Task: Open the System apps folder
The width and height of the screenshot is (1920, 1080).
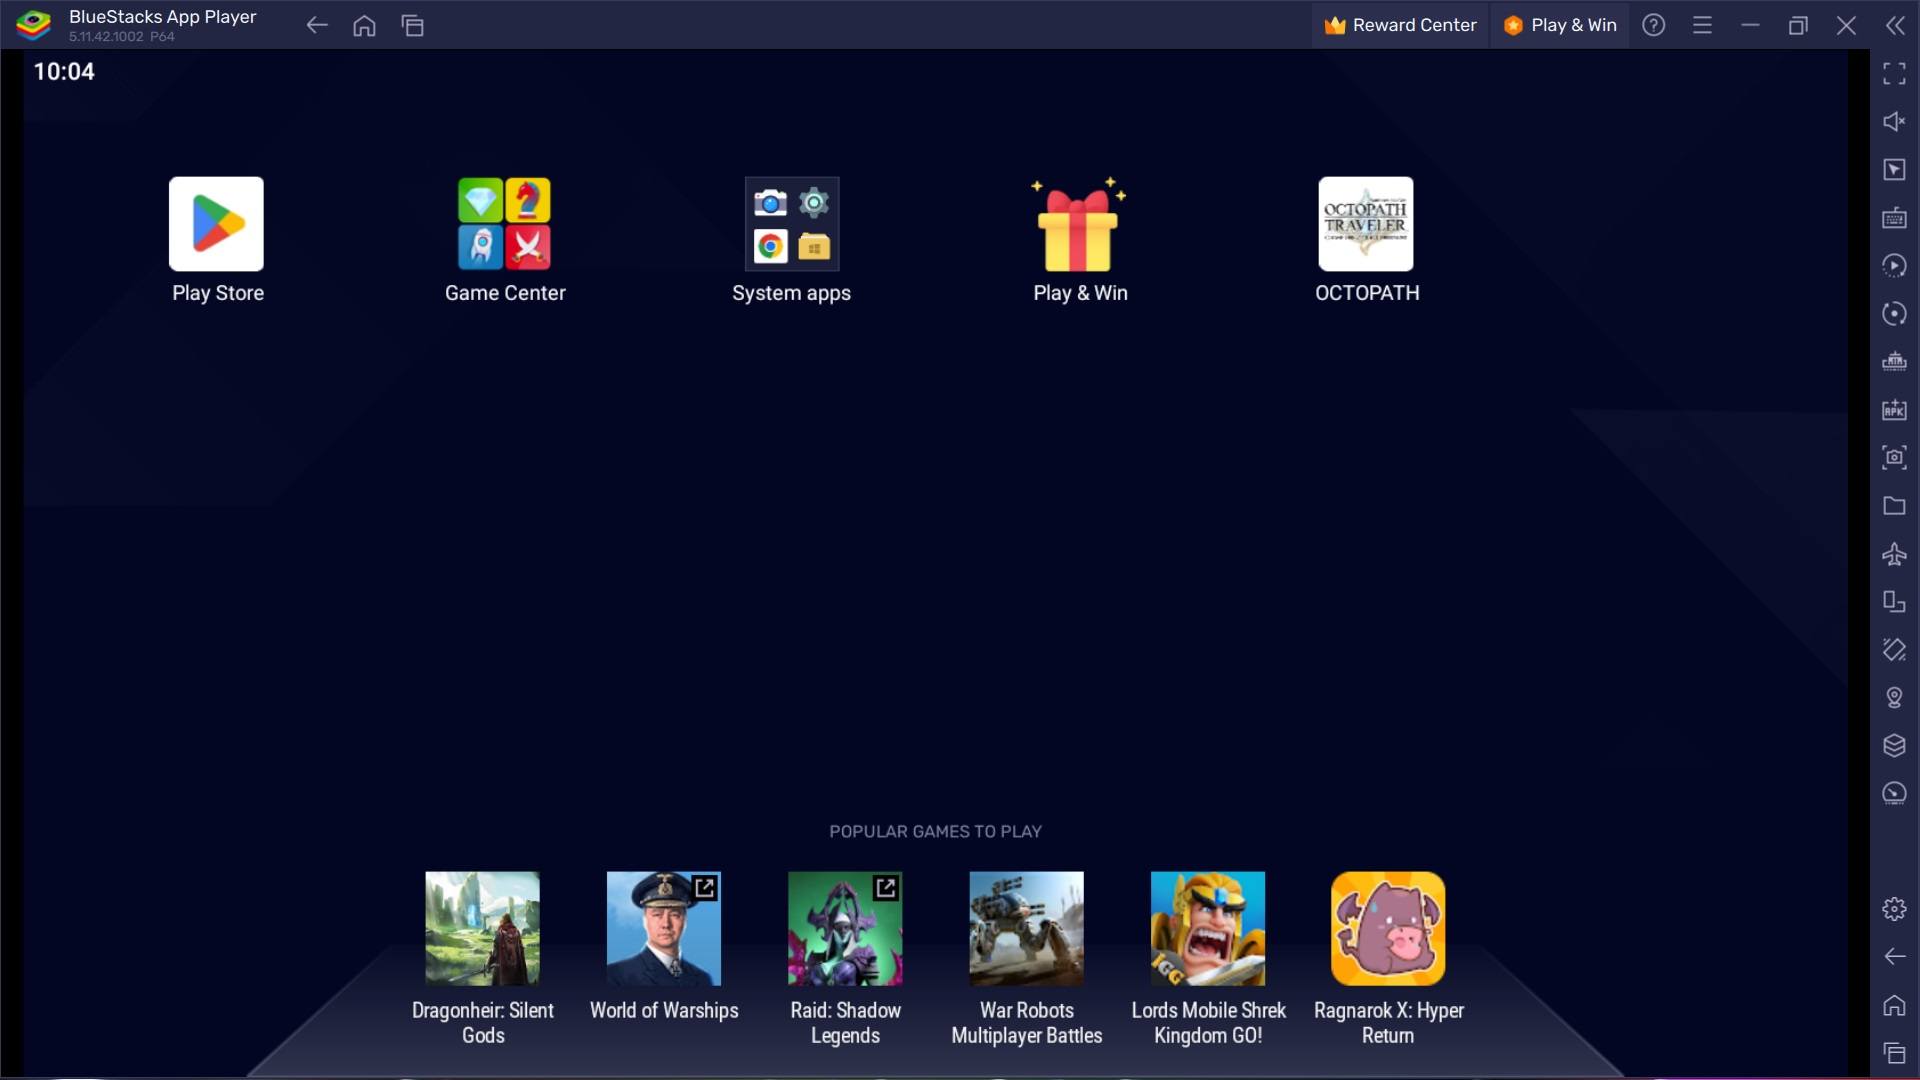Action: pyautogui.click(x=792, y=224)
